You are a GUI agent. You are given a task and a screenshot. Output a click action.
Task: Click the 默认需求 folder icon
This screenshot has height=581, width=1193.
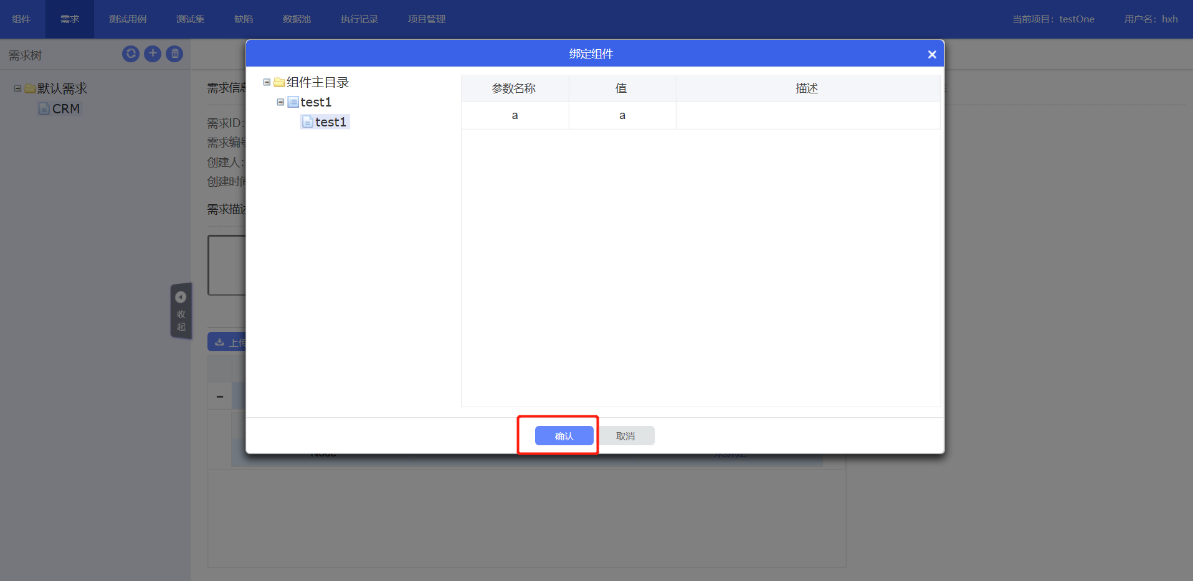pos(30,88)
